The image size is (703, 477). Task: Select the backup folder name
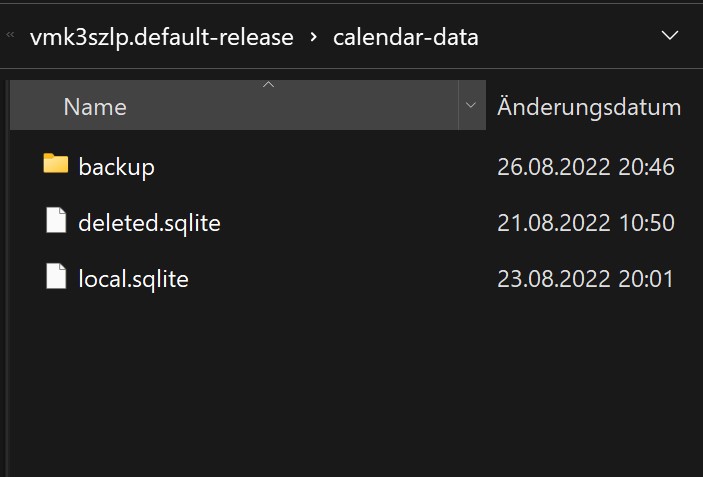116,166
